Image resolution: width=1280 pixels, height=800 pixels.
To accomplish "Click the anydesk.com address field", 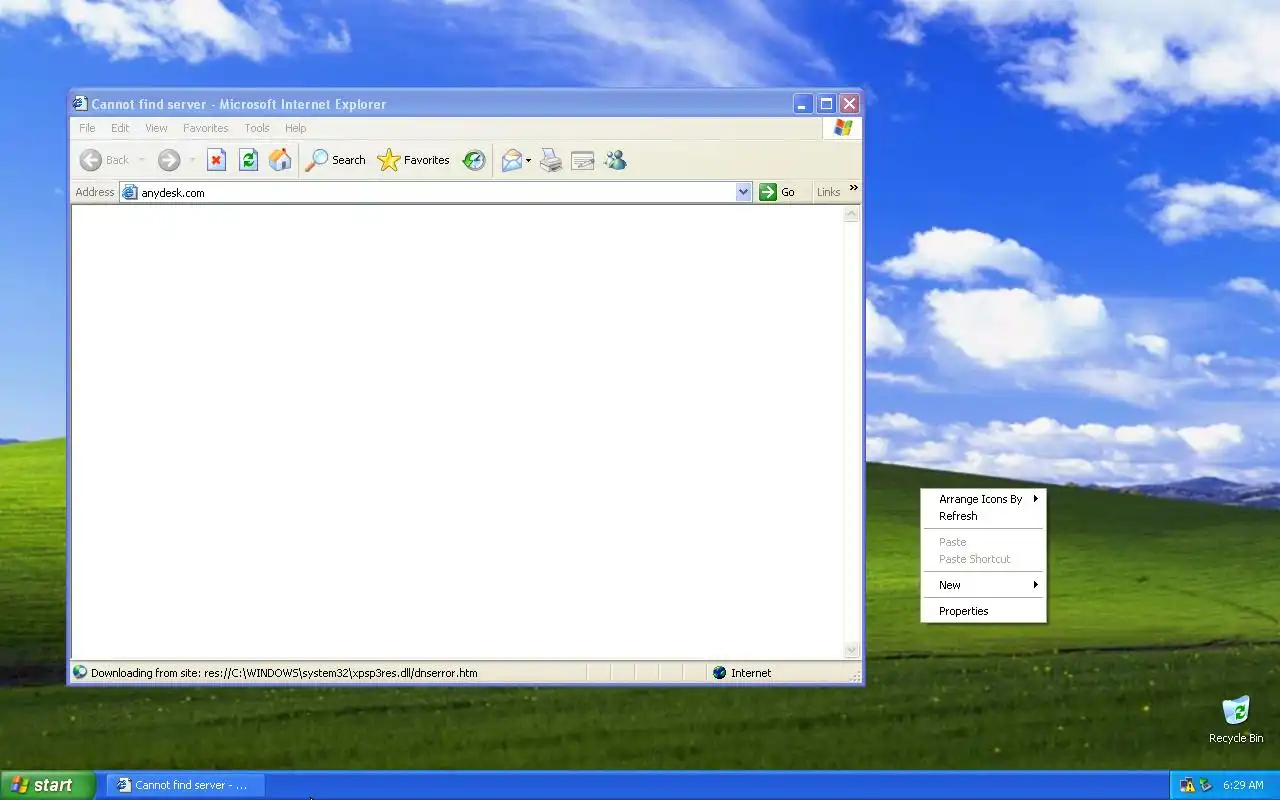I will pyautogui.click(x=436, y=192).
